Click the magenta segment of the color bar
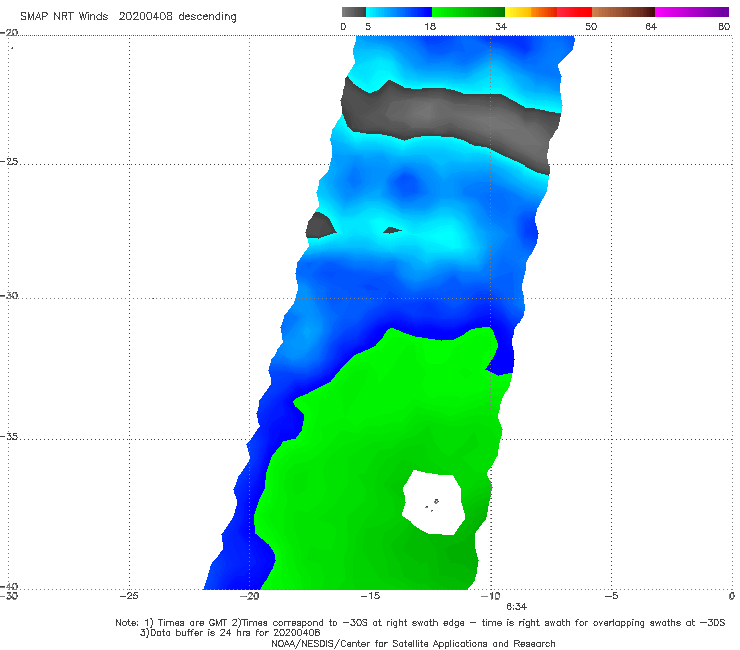The height and width of the screenshot is (650, 740). (692, 12)
